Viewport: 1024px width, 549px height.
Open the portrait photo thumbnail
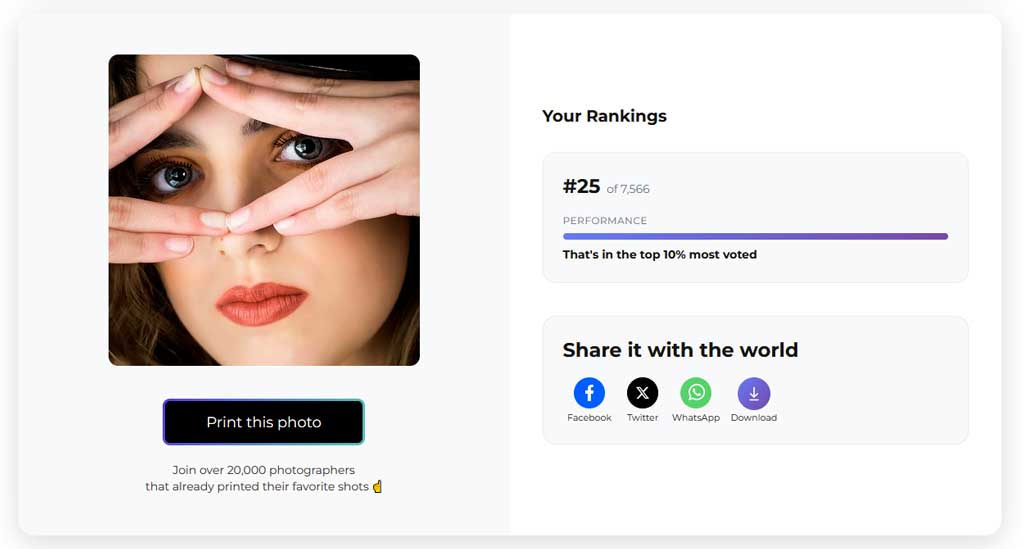[264, 210]
